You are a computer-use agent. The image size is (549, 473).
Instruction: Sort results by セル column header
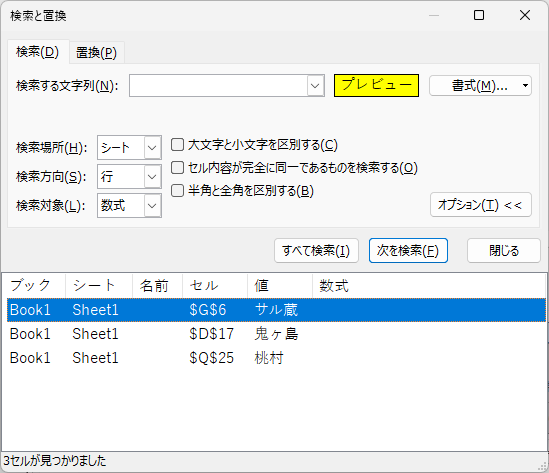215,286
